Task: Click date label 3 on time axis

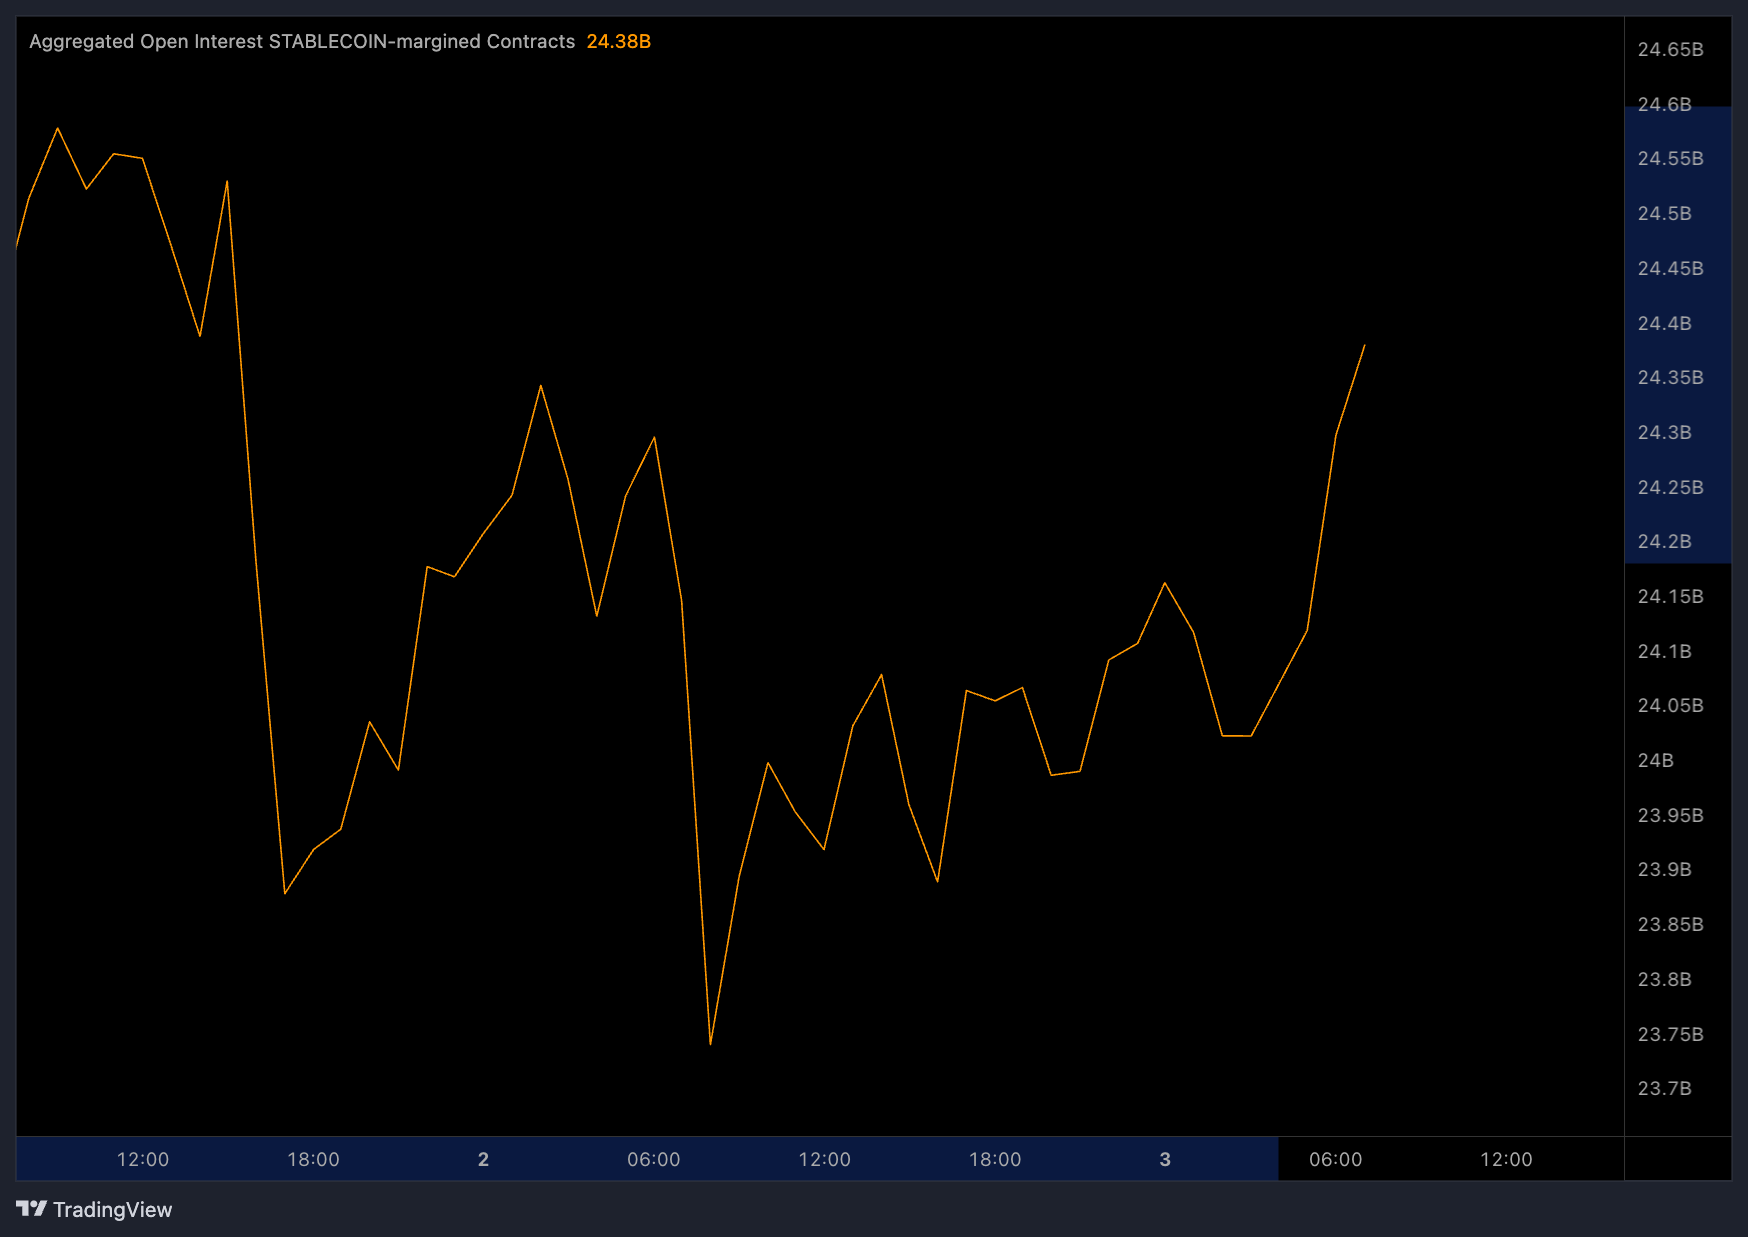Action: 1165,1159
